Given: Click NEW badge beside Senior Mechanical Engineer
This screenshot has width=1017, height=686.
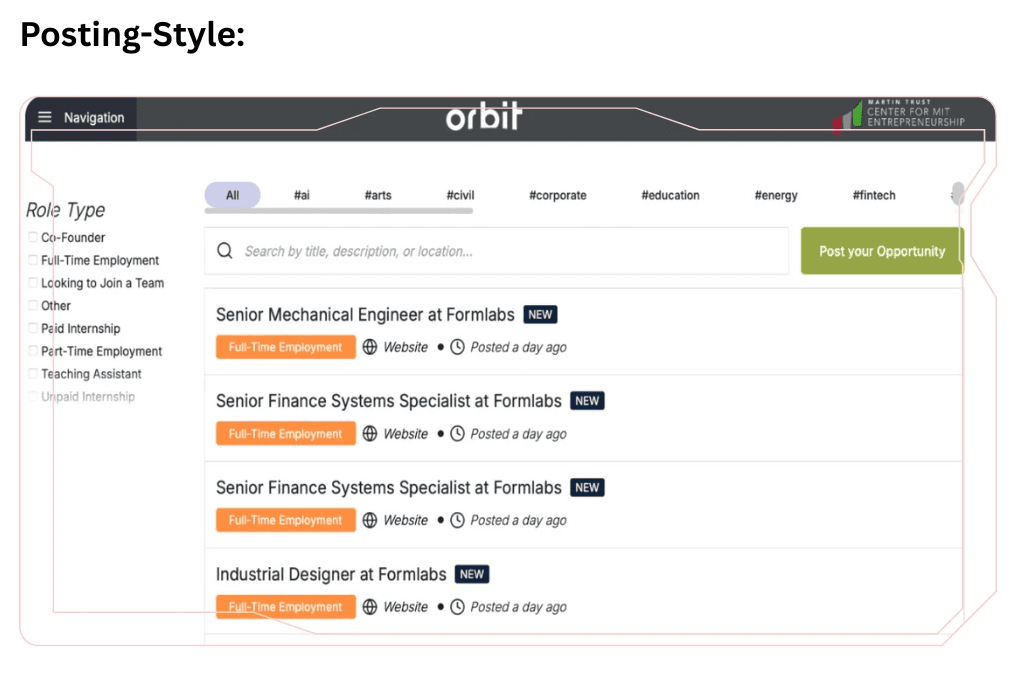Looking at the screenshot, I should click(540, 314).
